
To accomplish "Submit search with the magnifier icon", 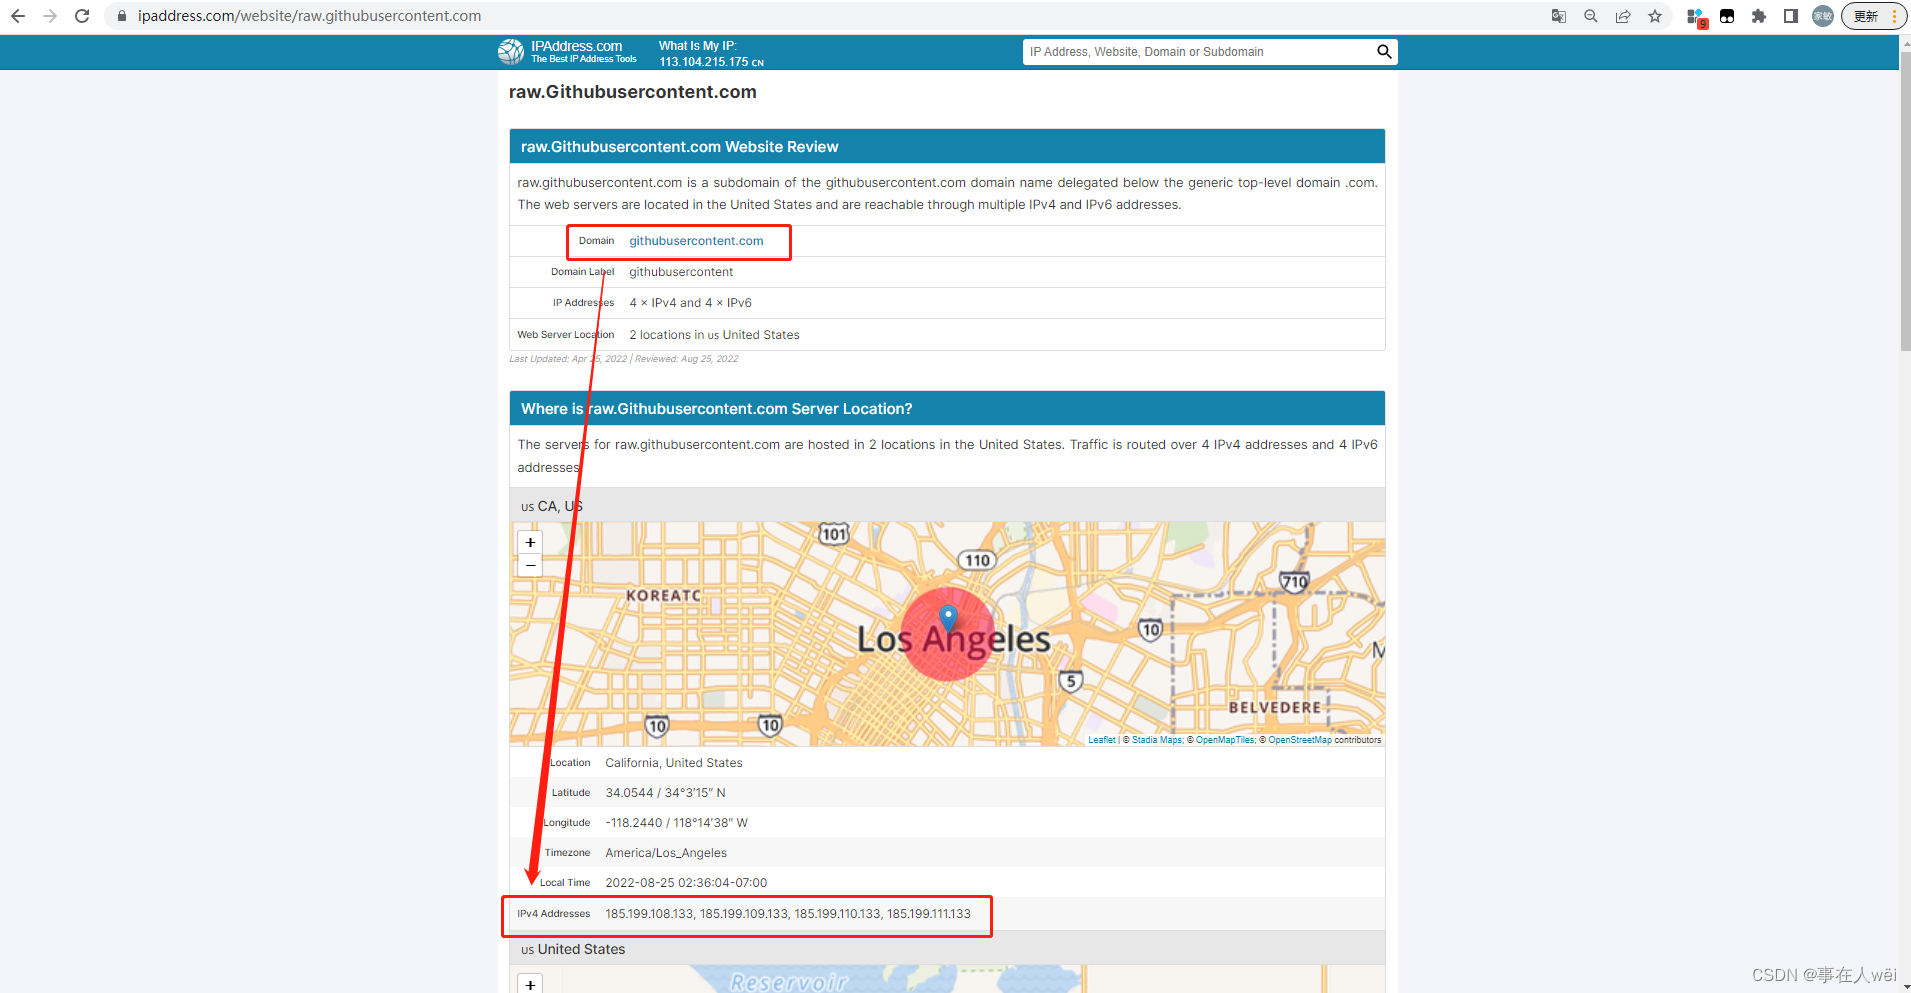I will click(1384, 52).
